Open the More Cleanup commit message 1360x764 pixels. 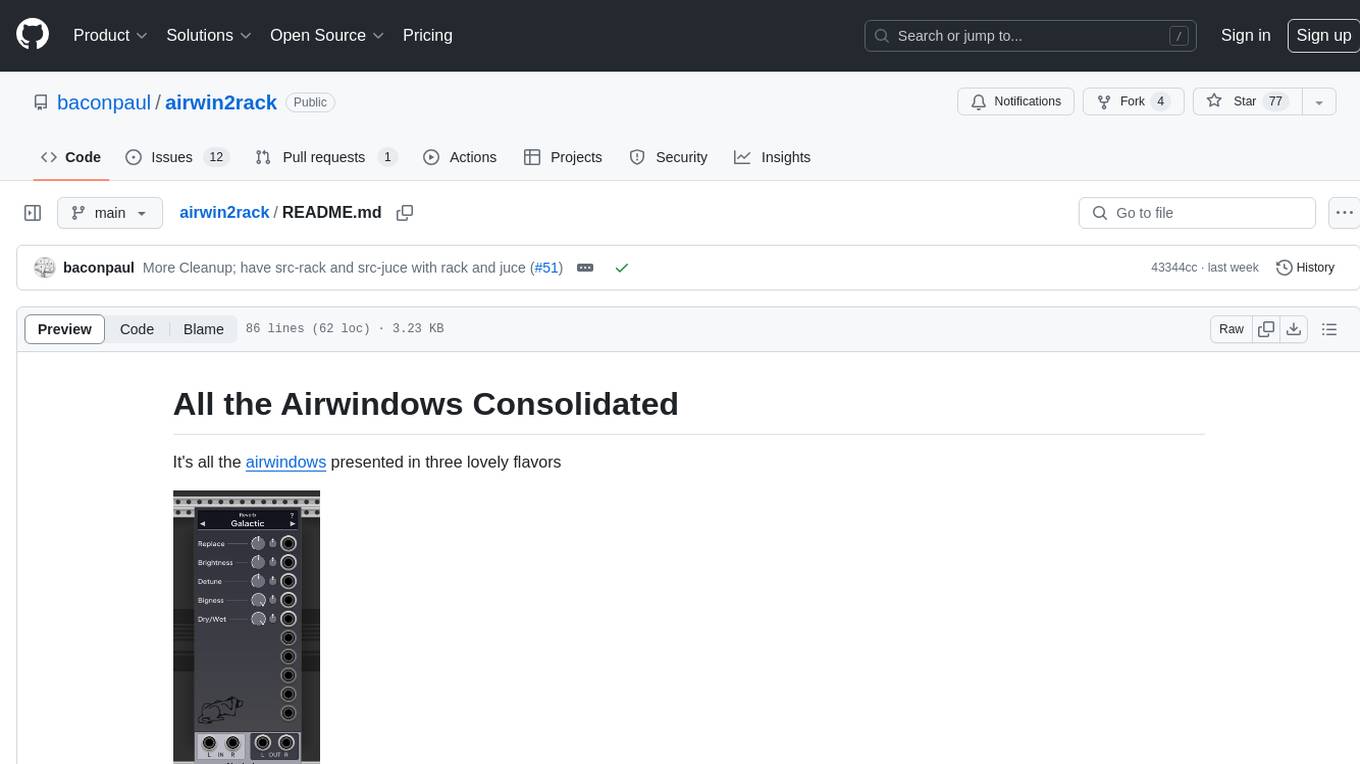click(336, 268)
